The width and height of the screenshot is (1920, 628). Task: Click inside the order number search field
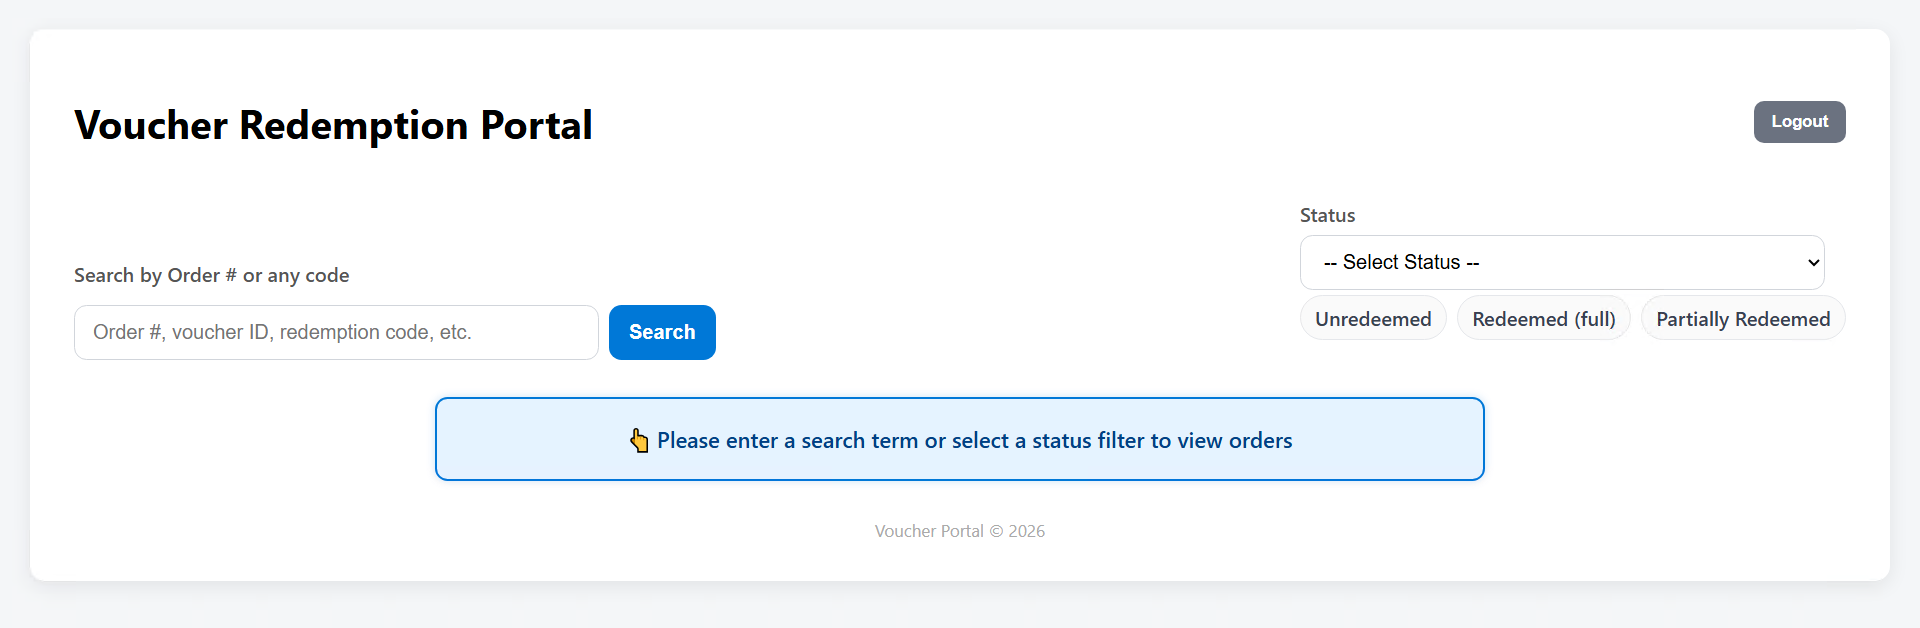pos(335,332)
